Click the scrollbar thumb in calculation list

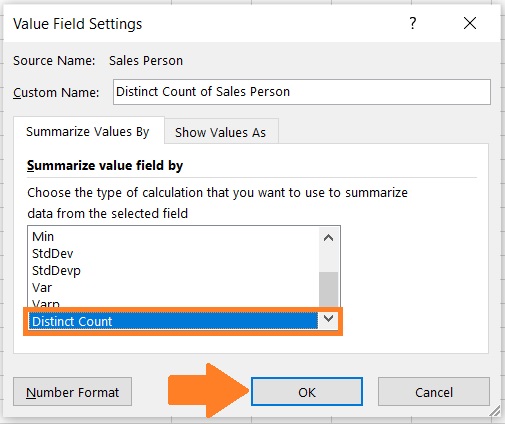pos(328,289)
